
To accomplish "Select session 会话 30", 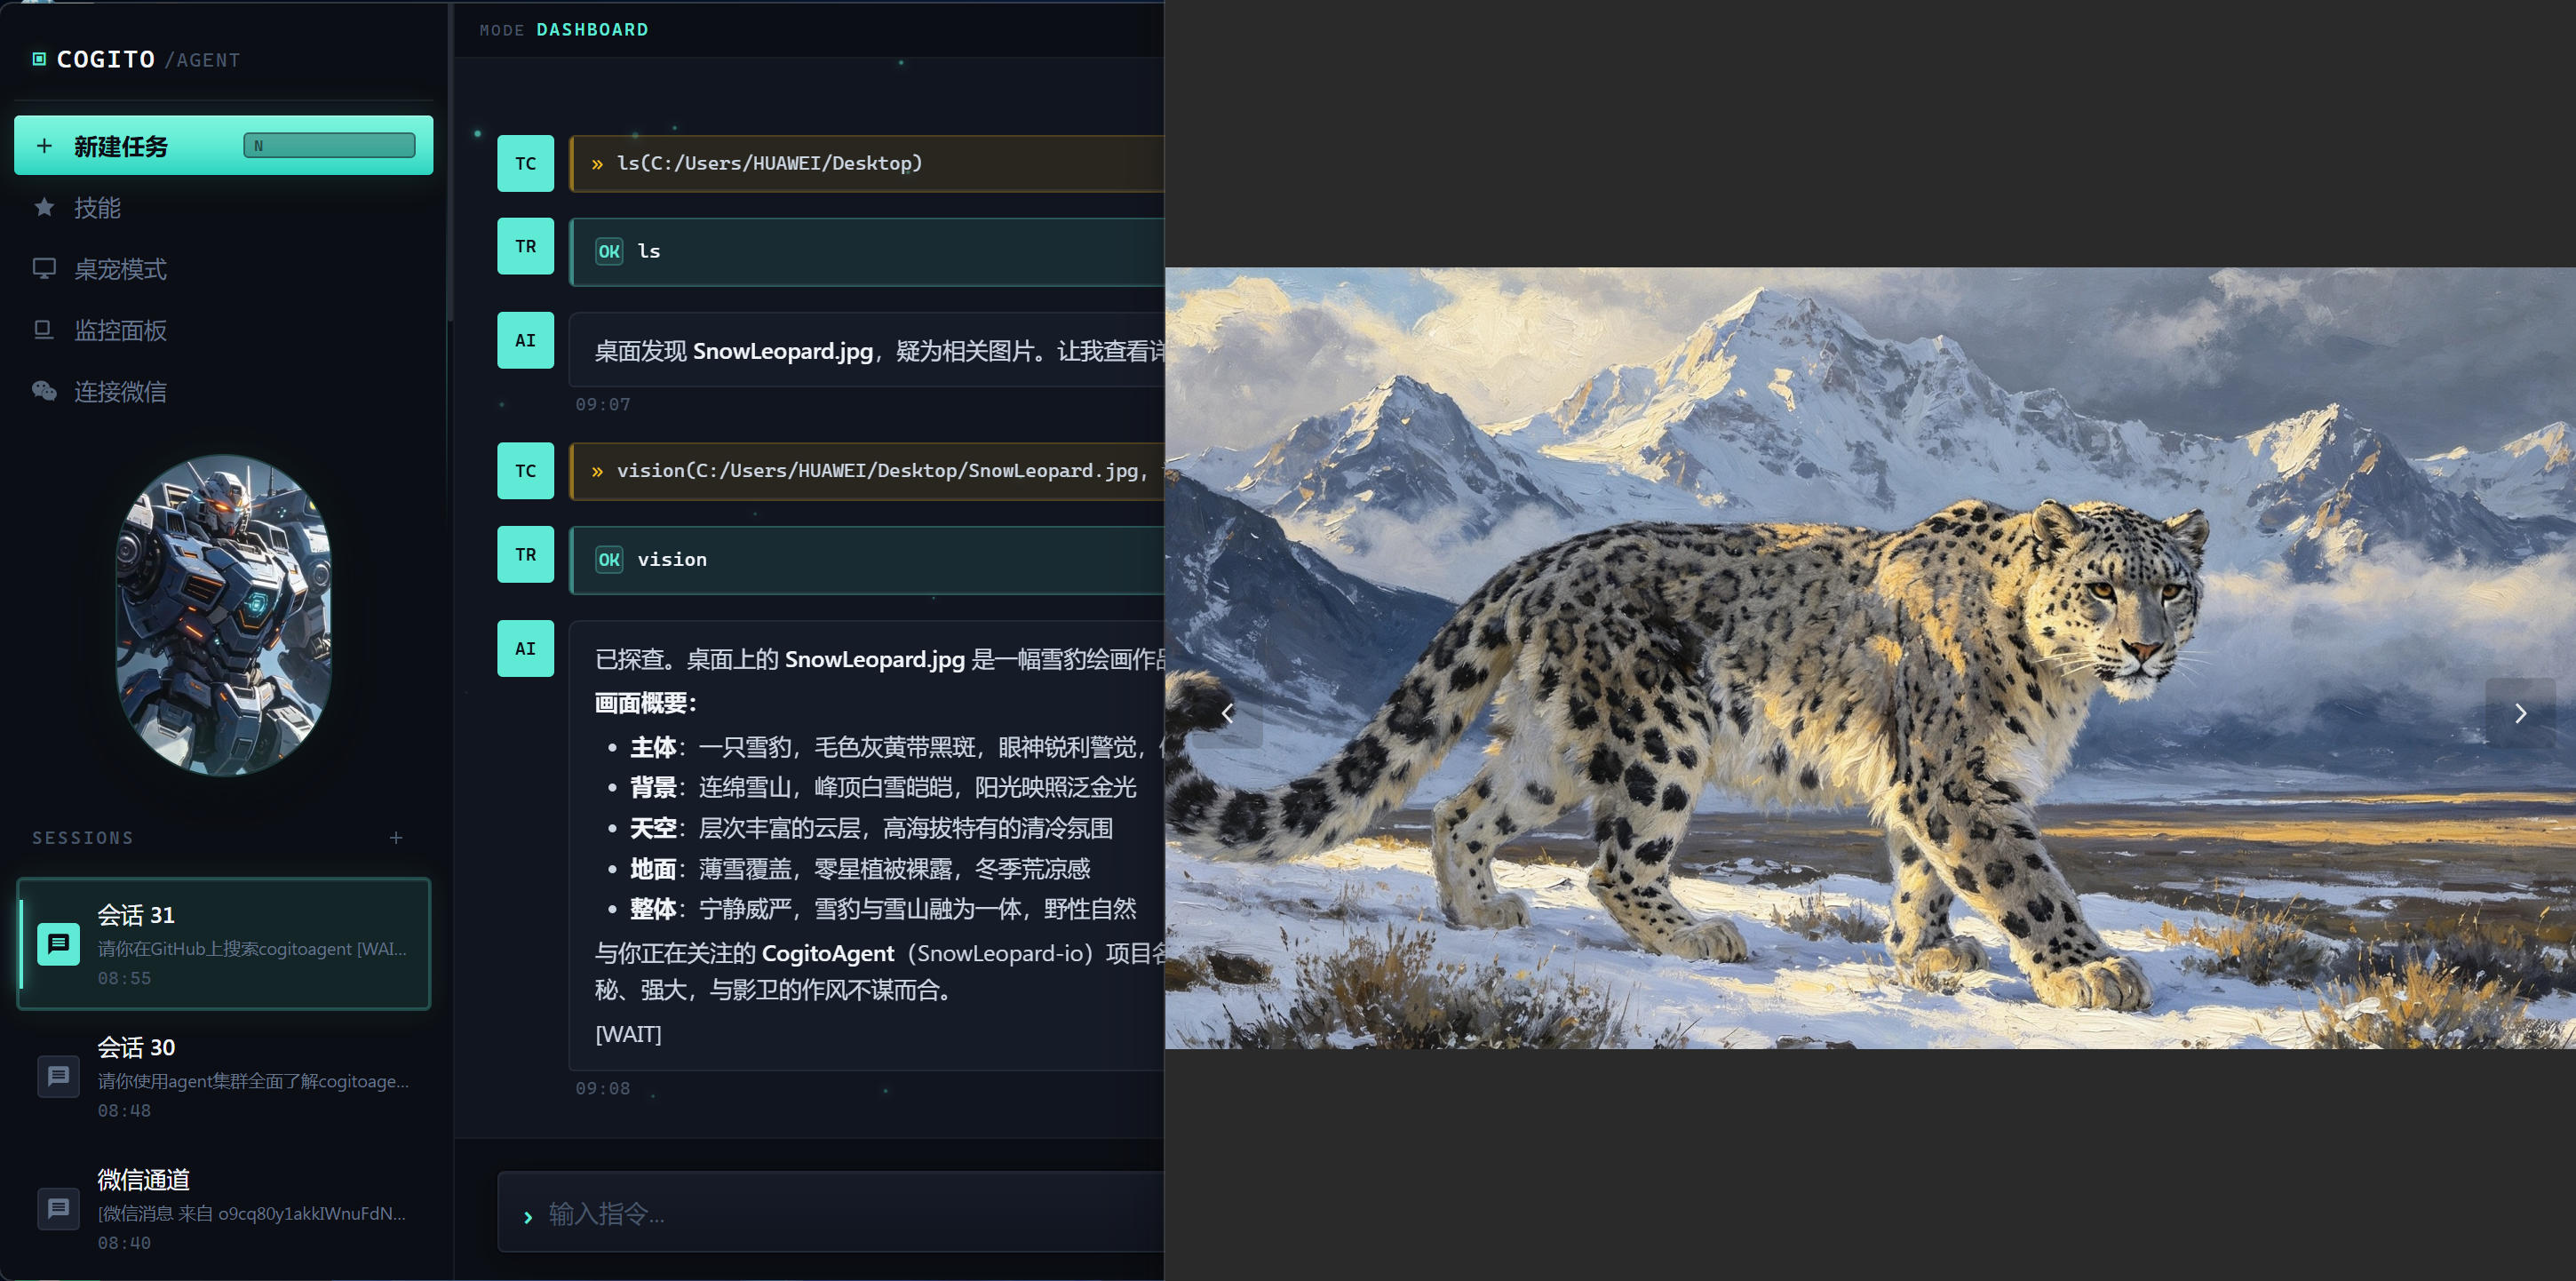I will pyautogui.click(x=224, y=1076).
